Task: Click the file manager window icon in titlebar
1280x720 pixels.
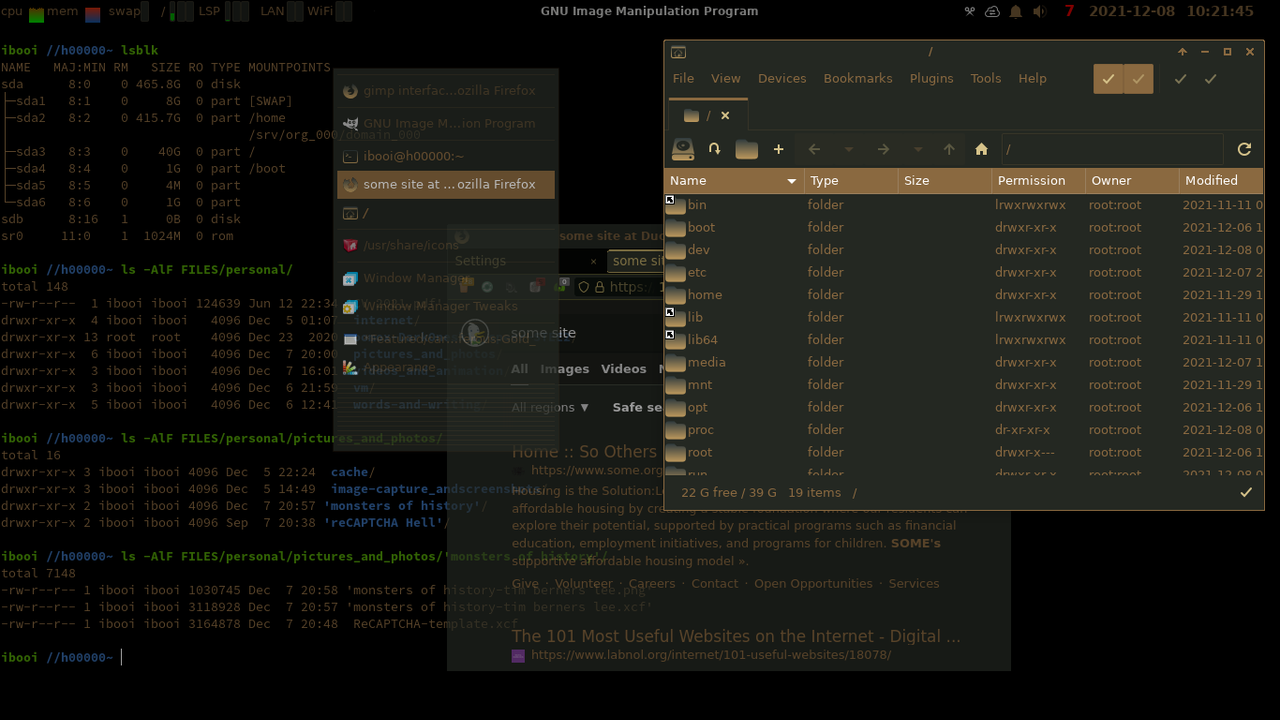Action: point(678,52)
